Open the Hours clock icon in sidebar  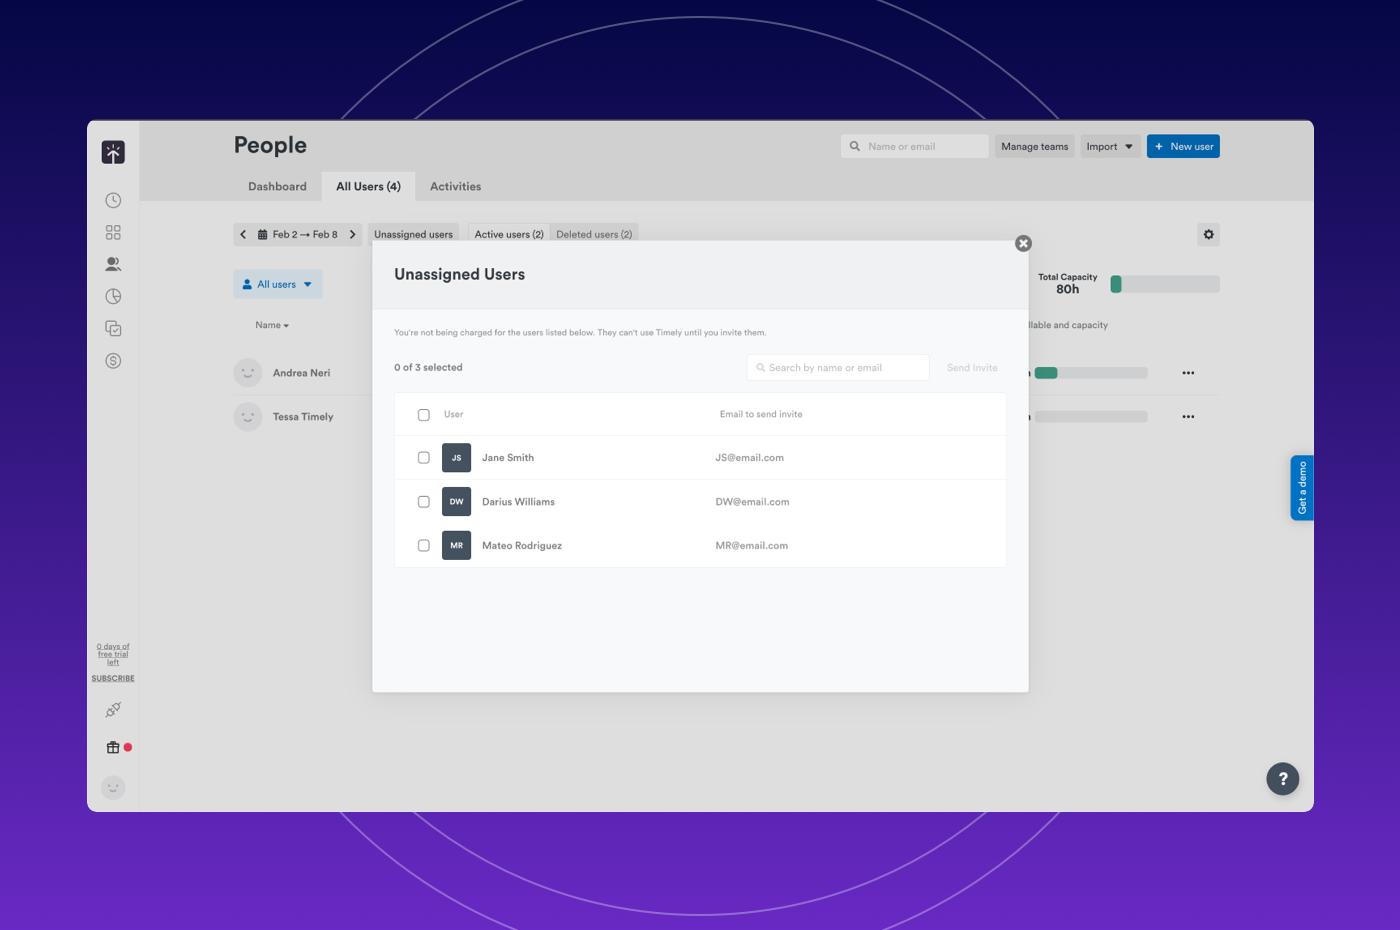113,200
